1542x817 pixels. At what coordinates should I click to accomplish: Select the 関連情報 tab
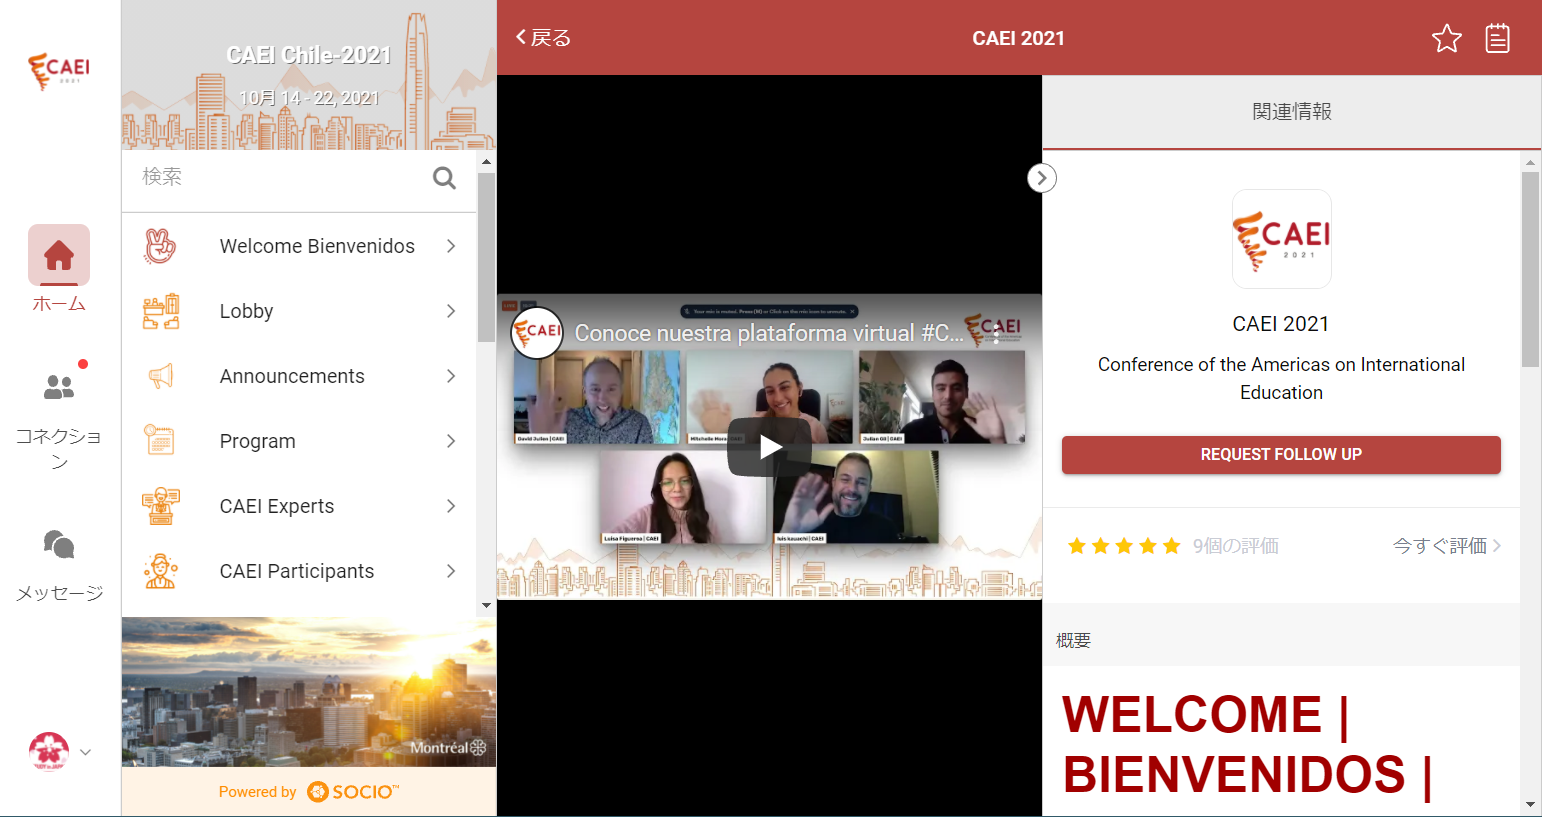(x=1292, y=112)
